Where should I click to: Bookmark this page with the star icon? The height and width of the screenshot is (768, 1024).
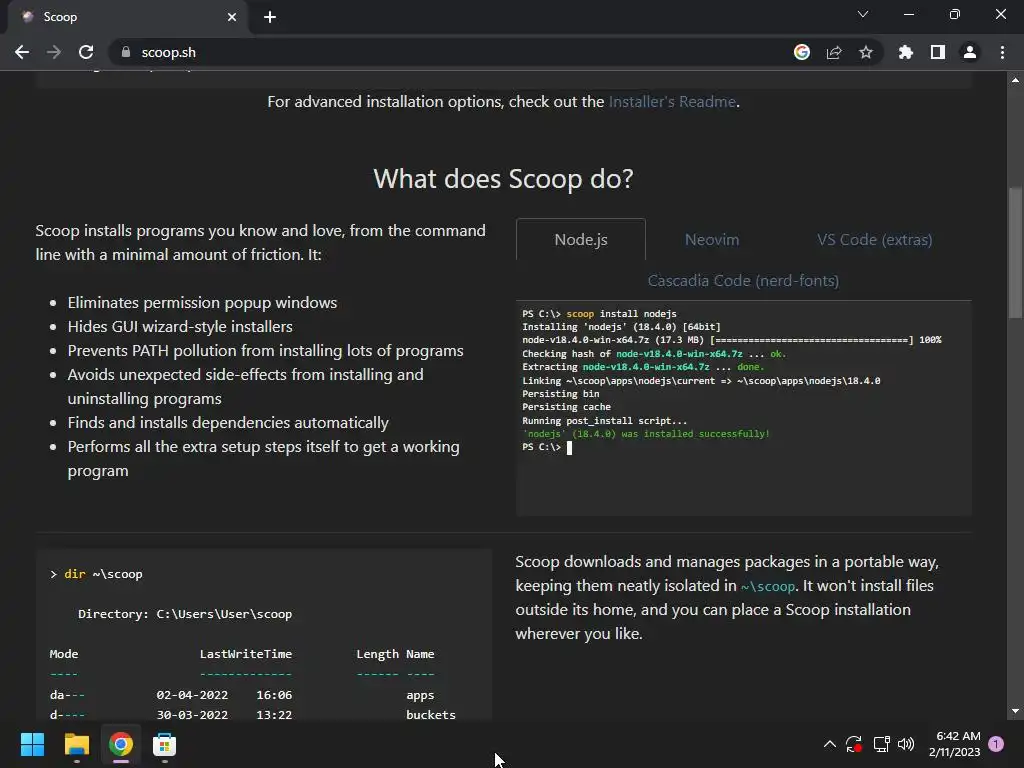[866, 52]
